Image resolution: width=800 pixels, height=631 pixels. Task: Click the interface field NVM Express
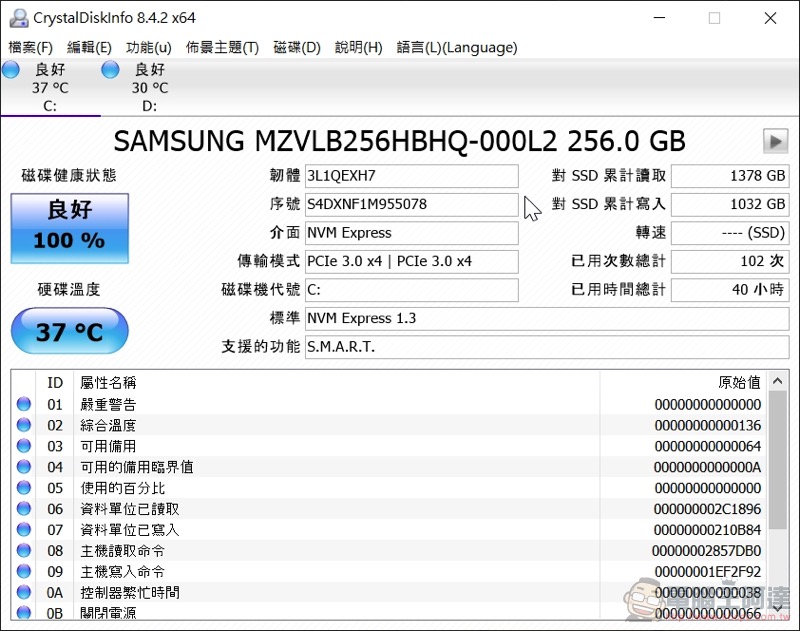coord(412,233)
